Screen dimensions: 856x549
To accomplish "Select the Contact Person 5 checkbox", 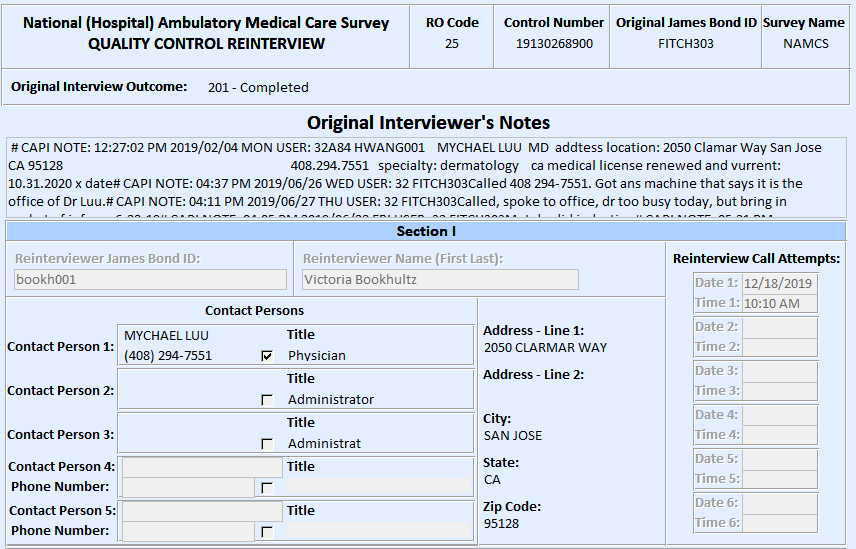I will [266, 531].
